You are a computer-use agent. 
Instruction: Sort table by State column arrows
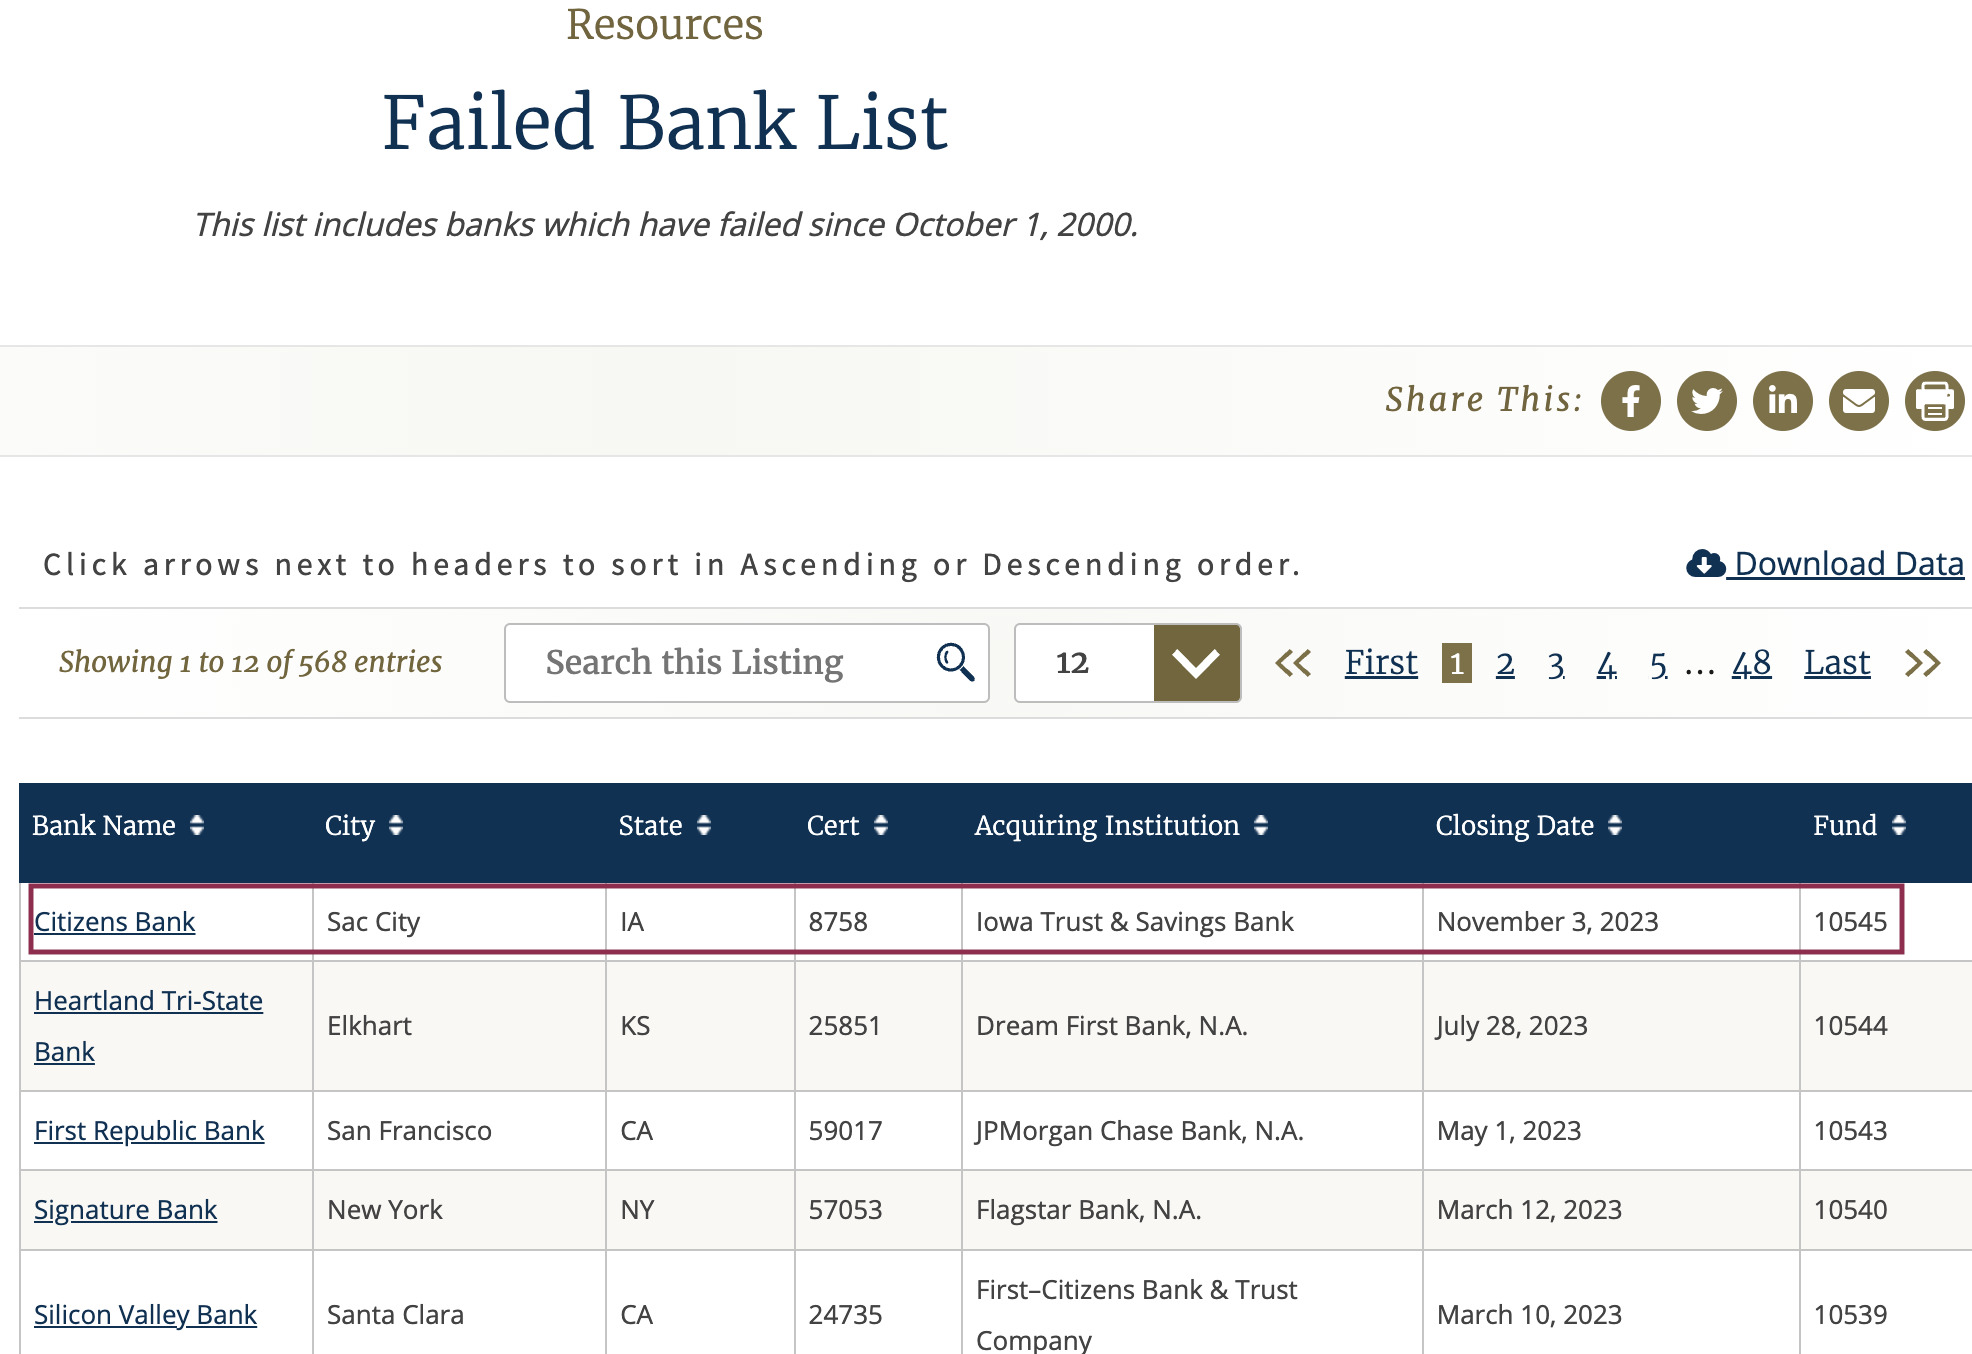coord(704,825)
